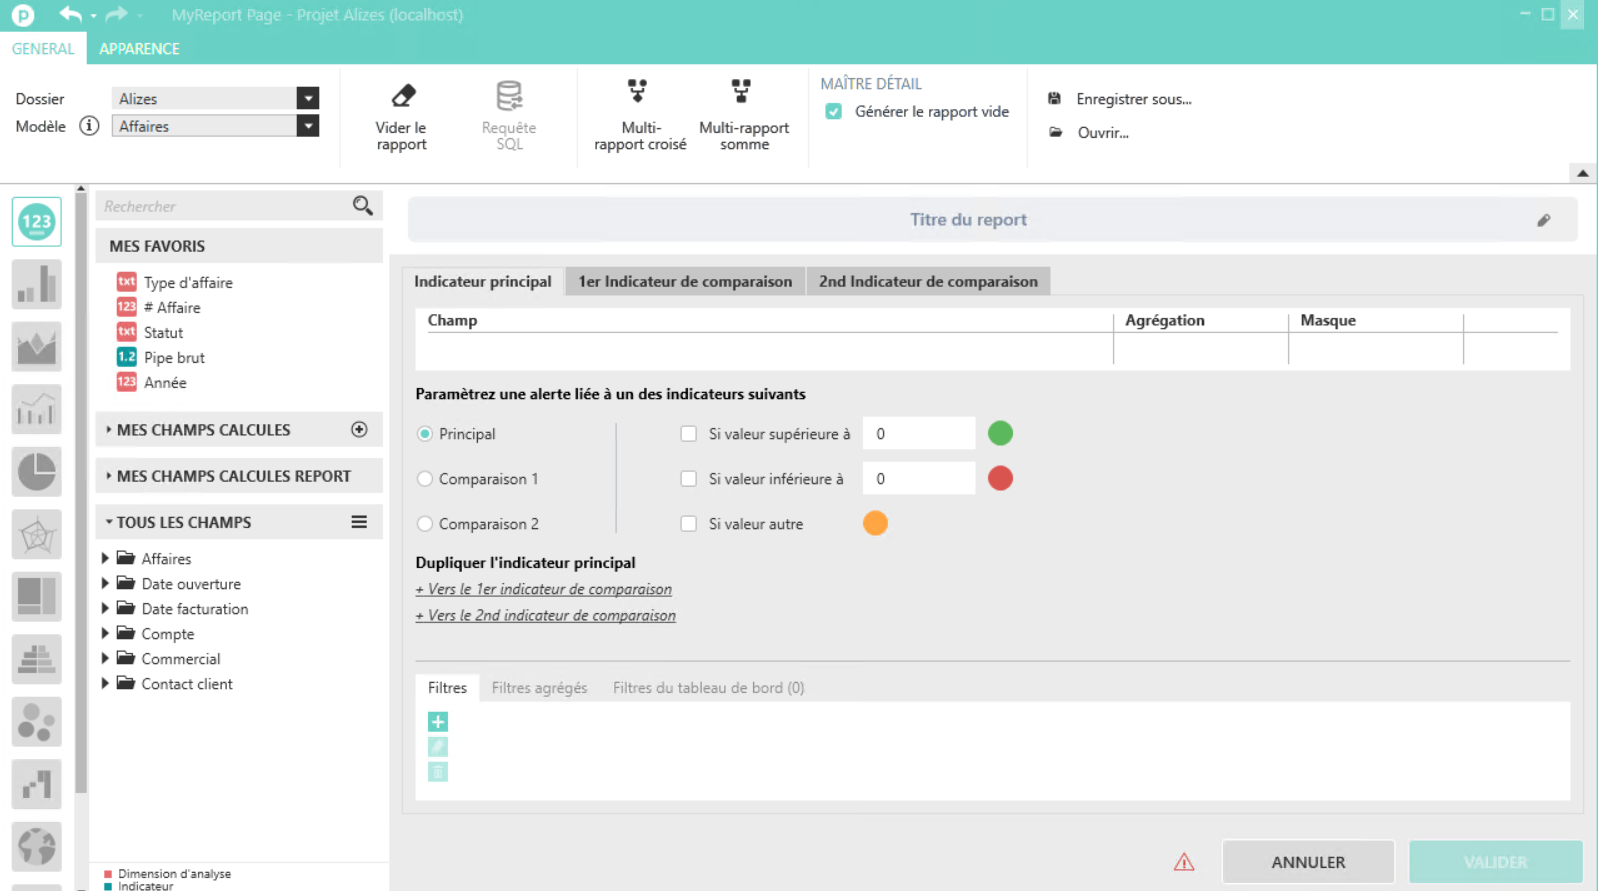Add a calculated field with plus icon
Image resolution: width=1598 pixels, height=891 pixels.
pyautogui.click(x=359, y=430)
